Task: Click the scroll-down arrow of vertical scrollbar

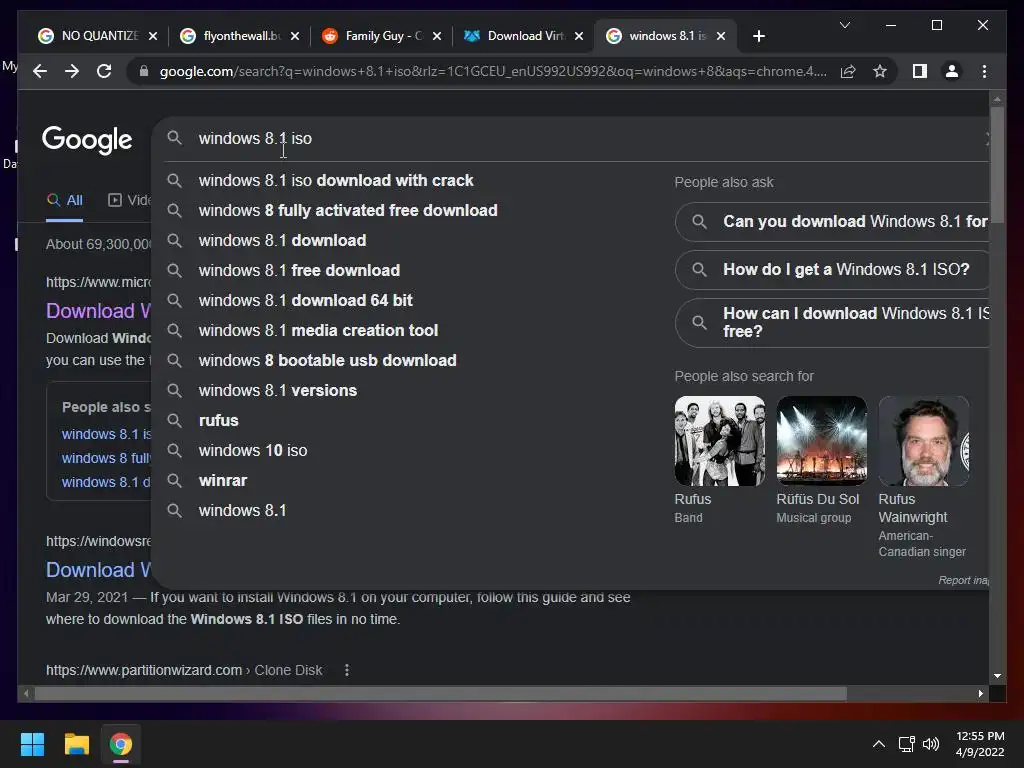Action: click(x=997, y=676)
